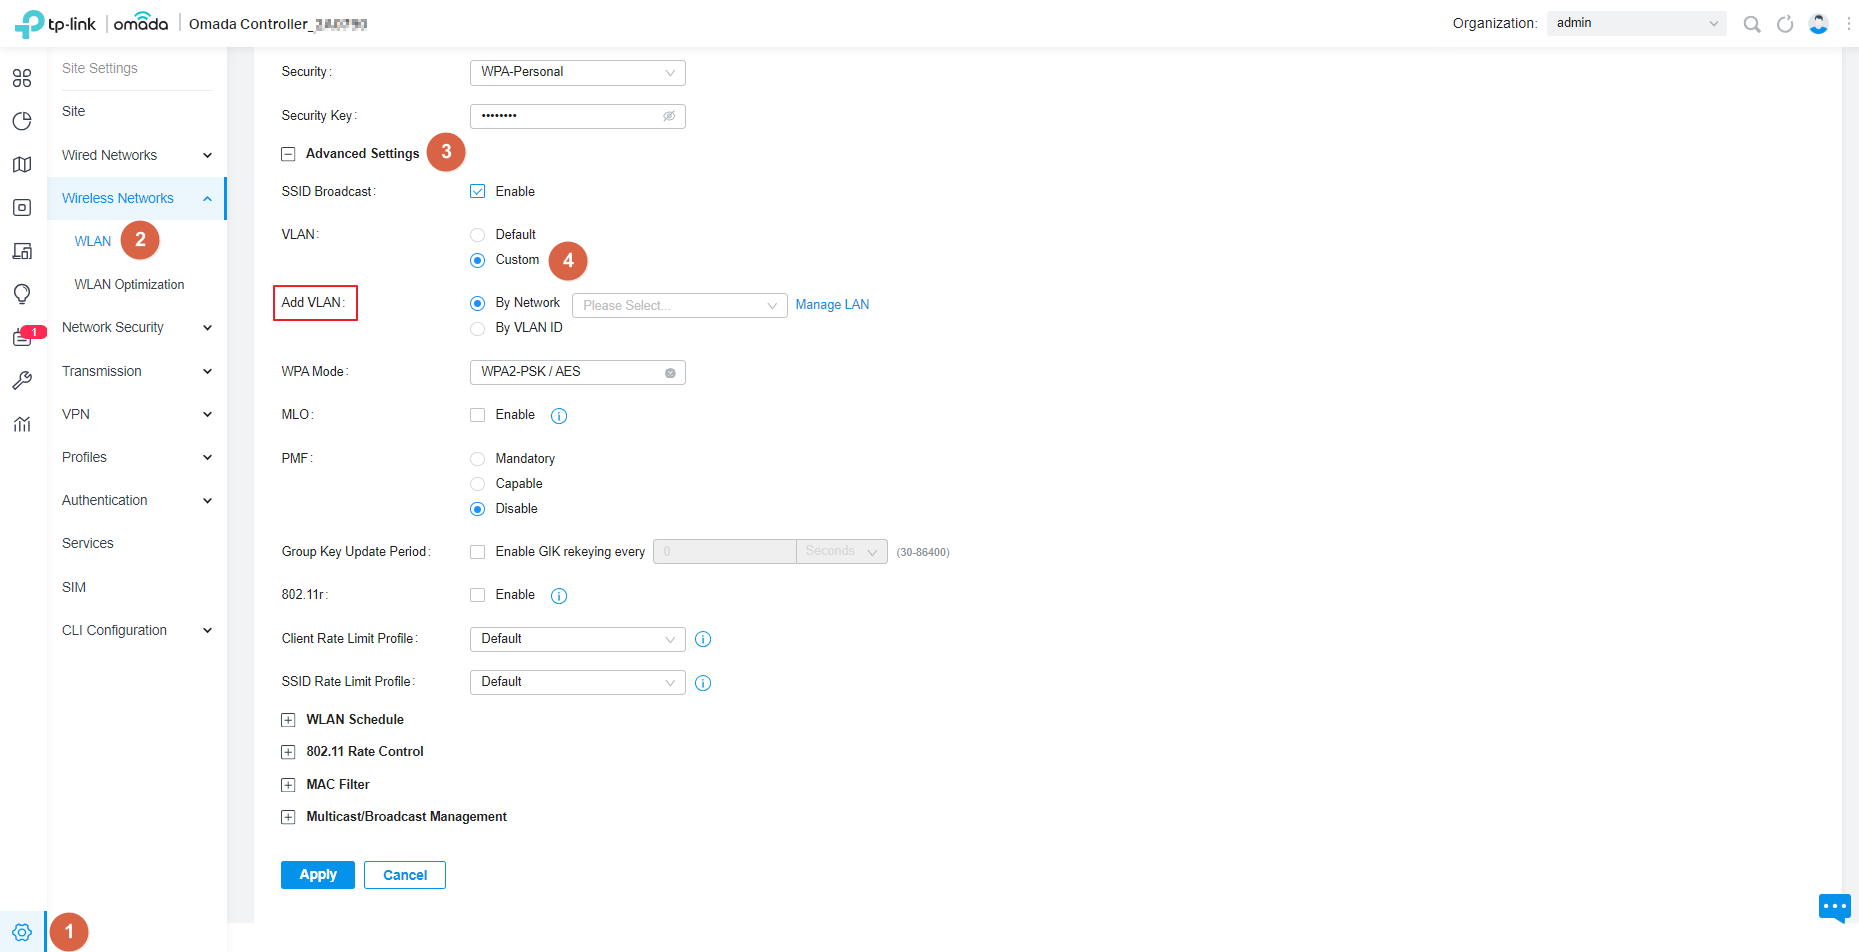
Task: Open the Settings gear icon at bottom
Action: tap(22, 932)
